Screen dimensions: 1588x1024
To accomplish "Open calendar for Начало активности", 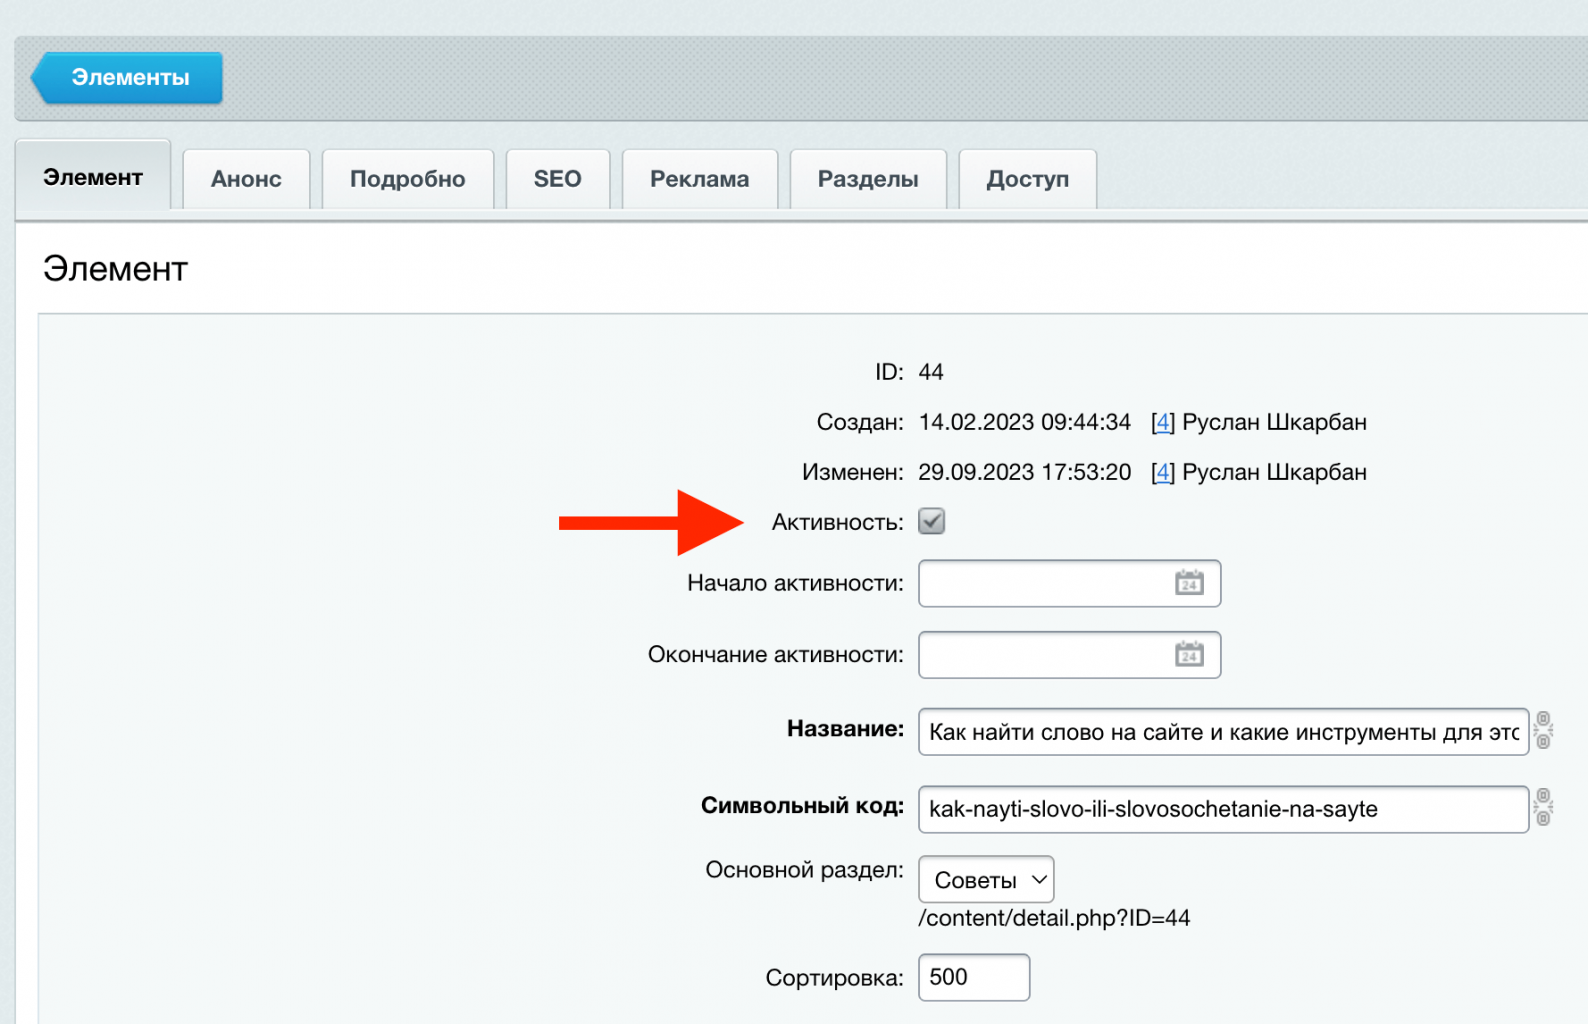I will click(1189, 583).
